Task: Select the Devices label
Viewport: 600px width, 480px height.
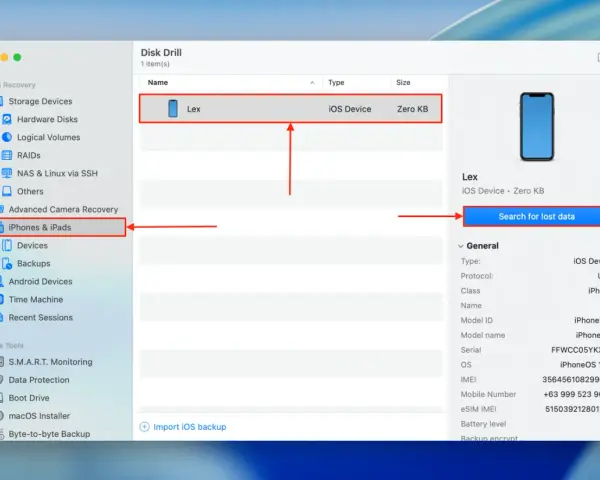Action: point(33,245)
